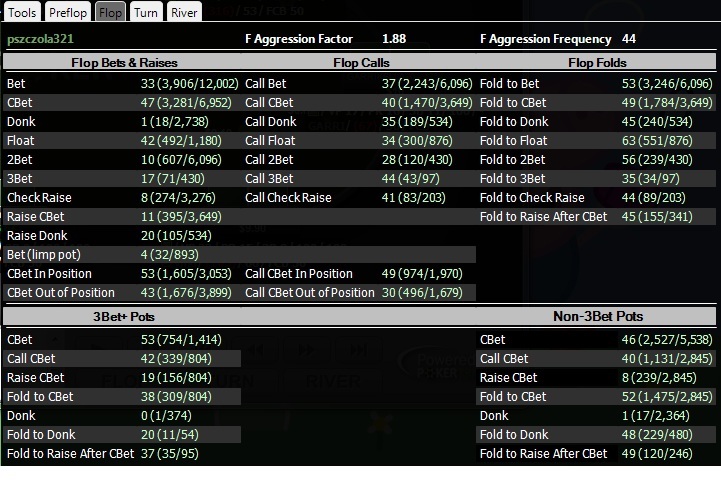This screenshot has height=500, width=721.
Task: Click the F Aggression Factor value 1.88
Action: pyautogui.click(x=394, y=39)
